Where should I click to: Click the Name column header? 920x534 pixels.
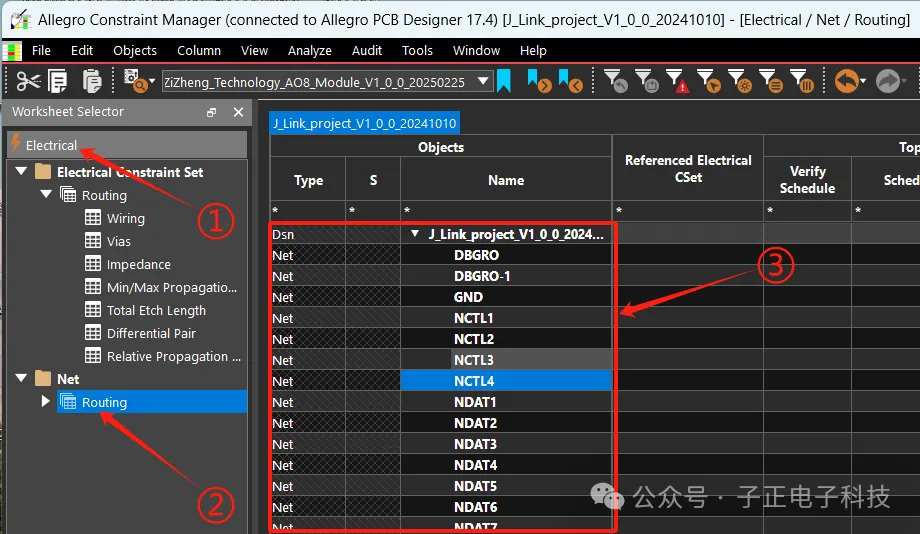pos(506,180)
